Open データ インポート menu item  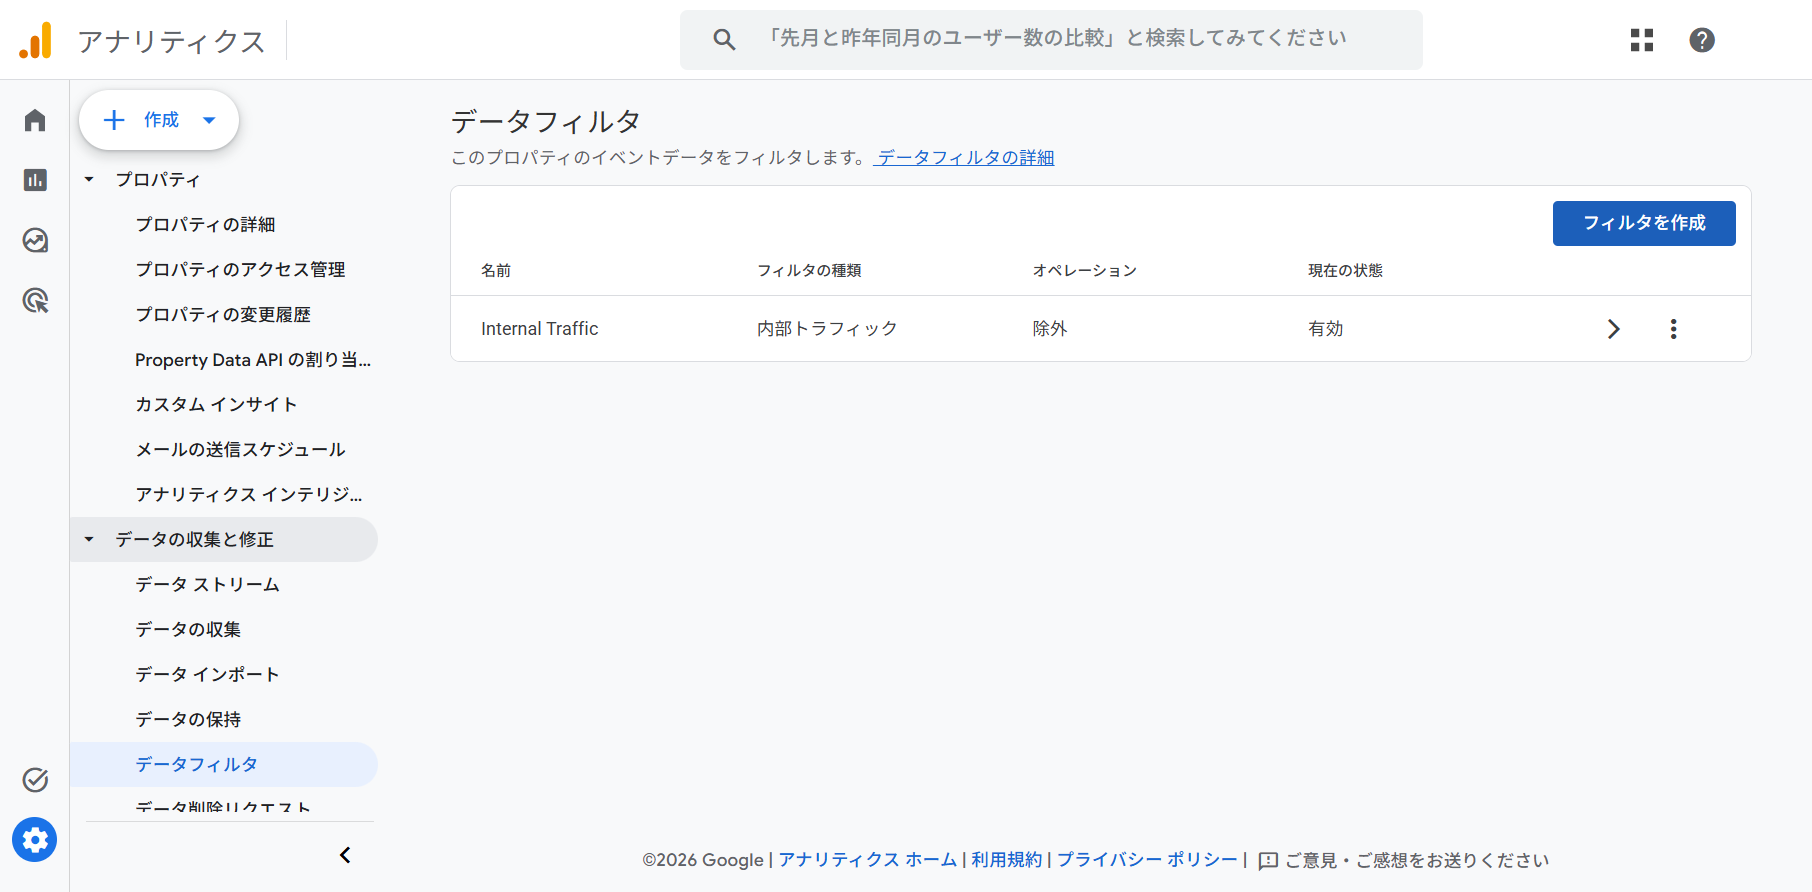tap(207, 675)
